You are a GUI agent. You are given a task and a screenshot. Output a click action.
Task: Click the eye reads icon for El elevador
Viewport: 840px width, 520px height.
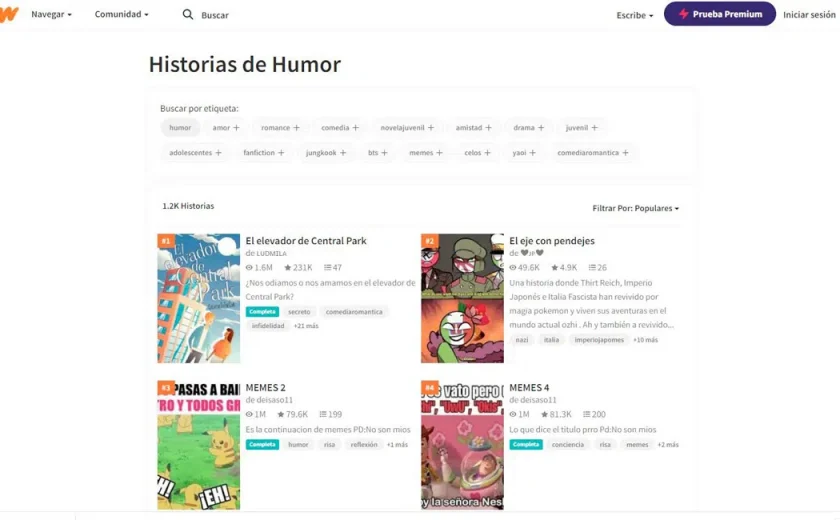coord(249,267)
